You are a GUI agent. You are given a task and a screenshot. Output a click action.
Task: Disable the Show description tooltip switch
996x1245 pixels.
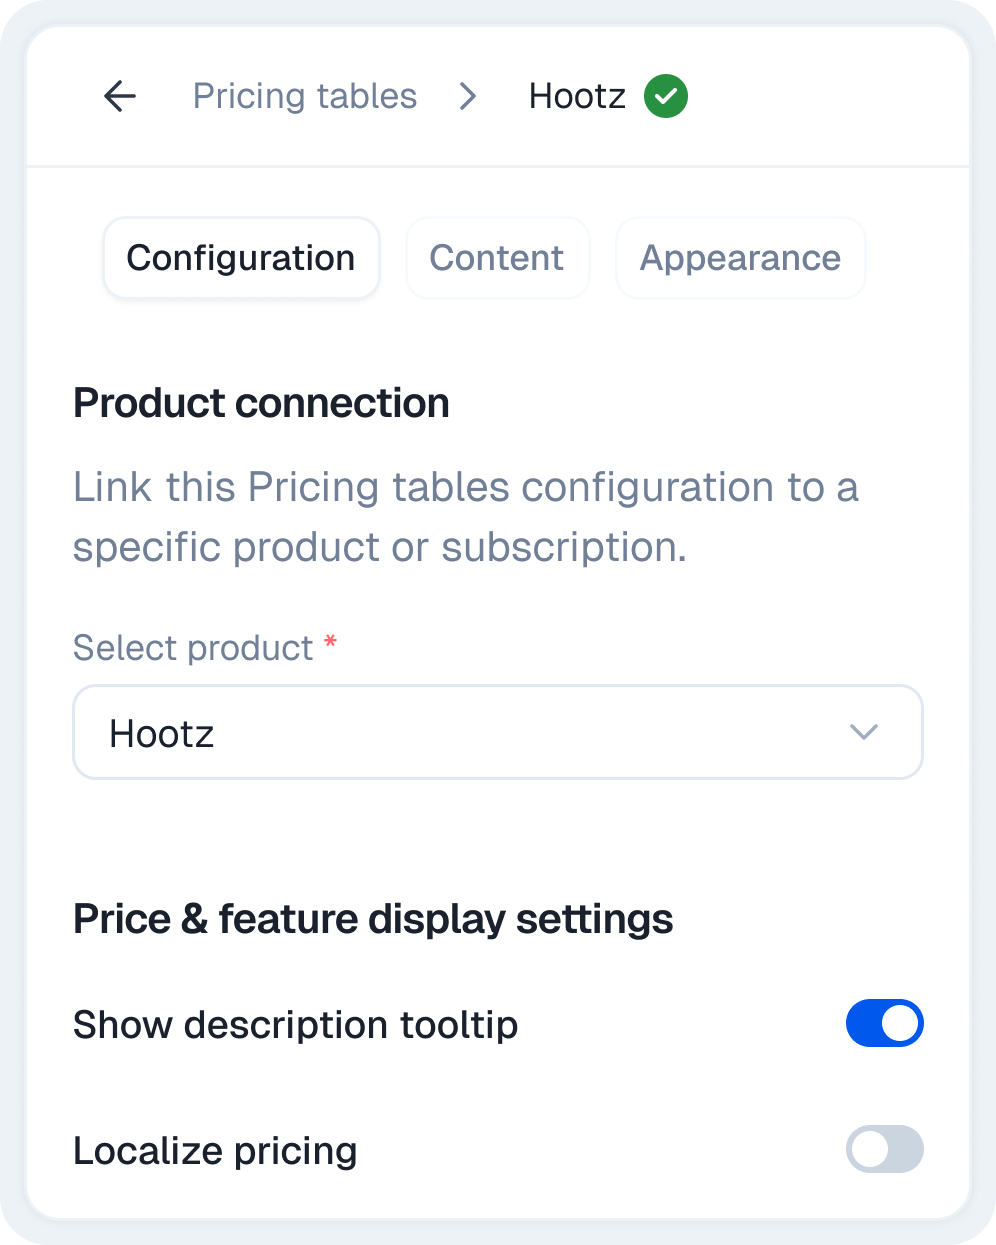click(x=884, y=1023)
